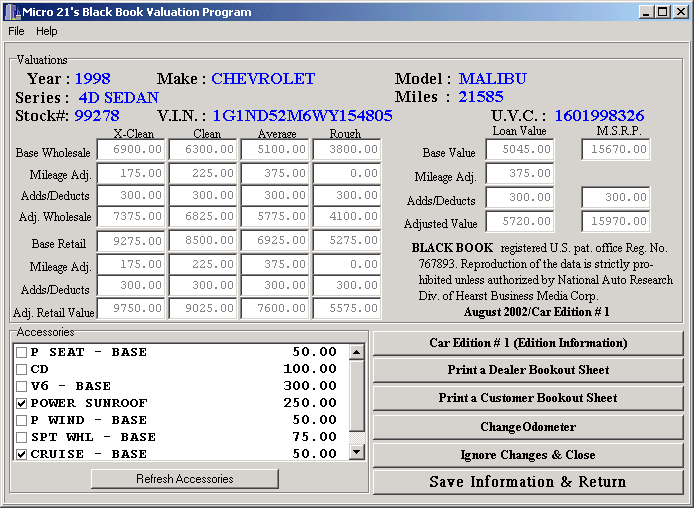Click Average Base Retail field 6925.00
Viewport: 694px width, 508px height.
tap(275, 241)
